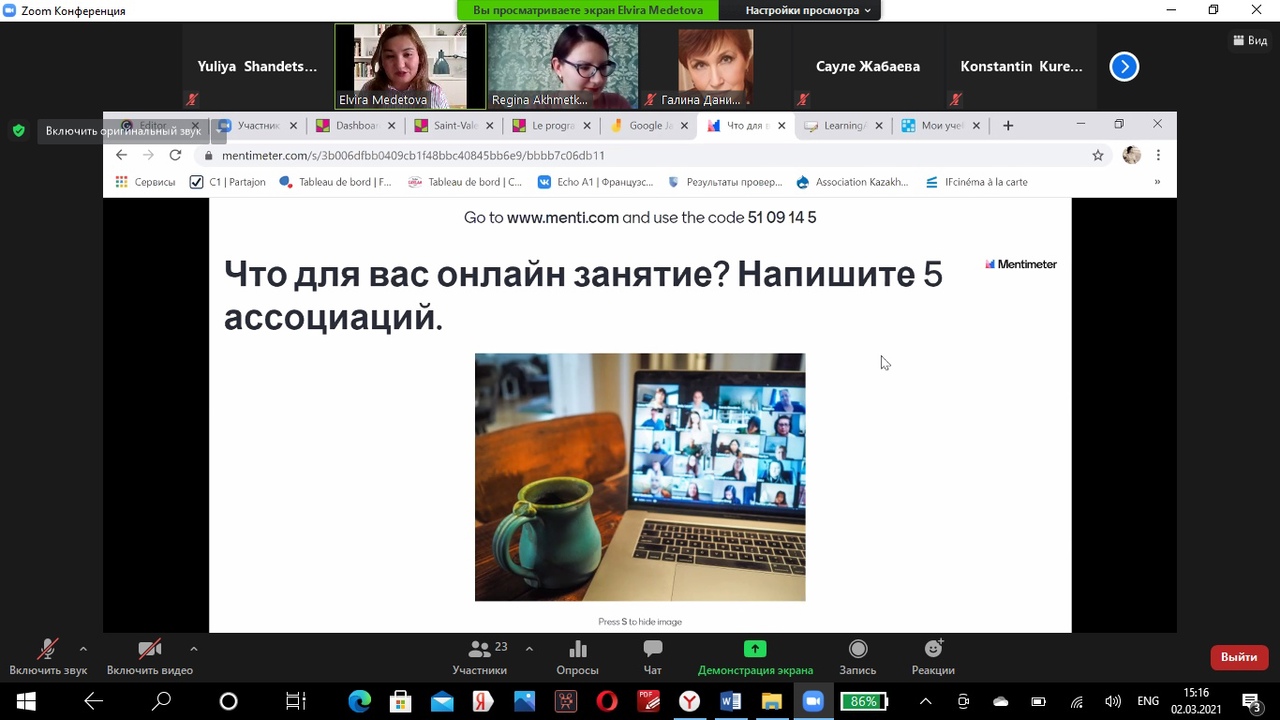
Task: Start recording with Запись button
Action: (x=858, y=658)
